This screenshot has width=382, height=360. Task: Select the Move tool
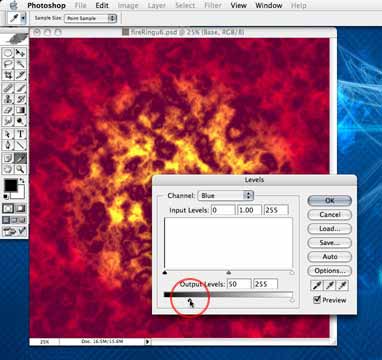point(20,53)
